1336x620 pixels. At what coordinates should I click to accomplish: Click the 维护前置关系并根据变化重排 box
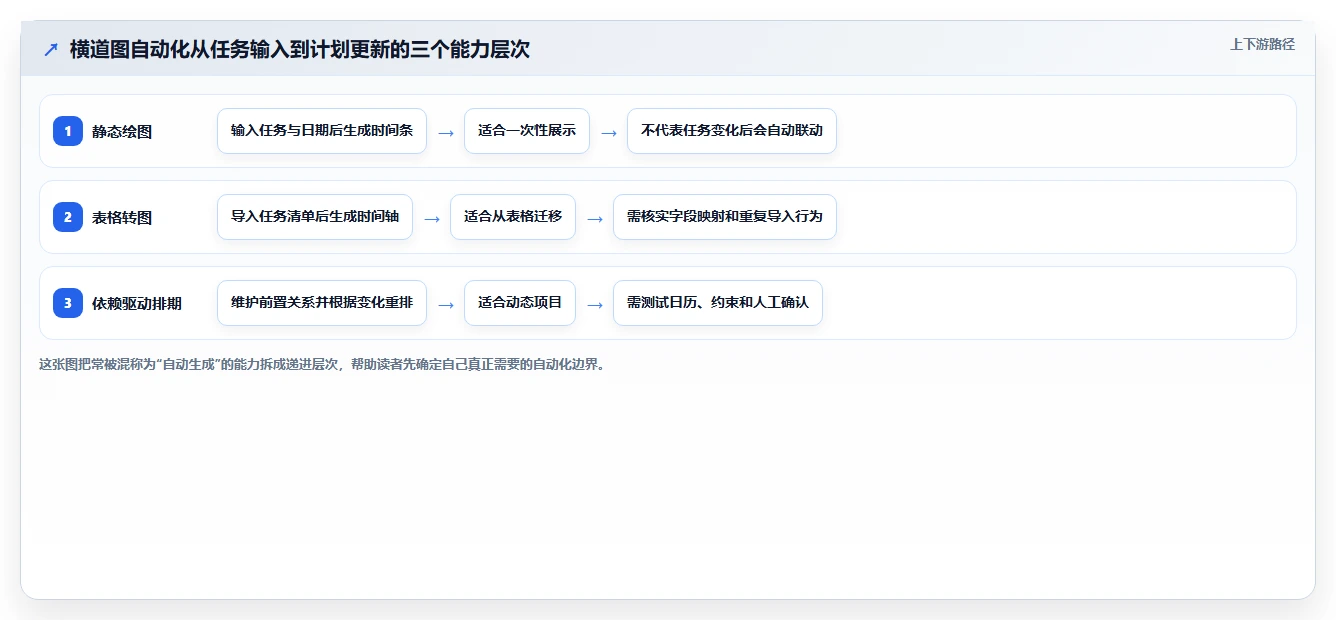[x=322, y=303]
